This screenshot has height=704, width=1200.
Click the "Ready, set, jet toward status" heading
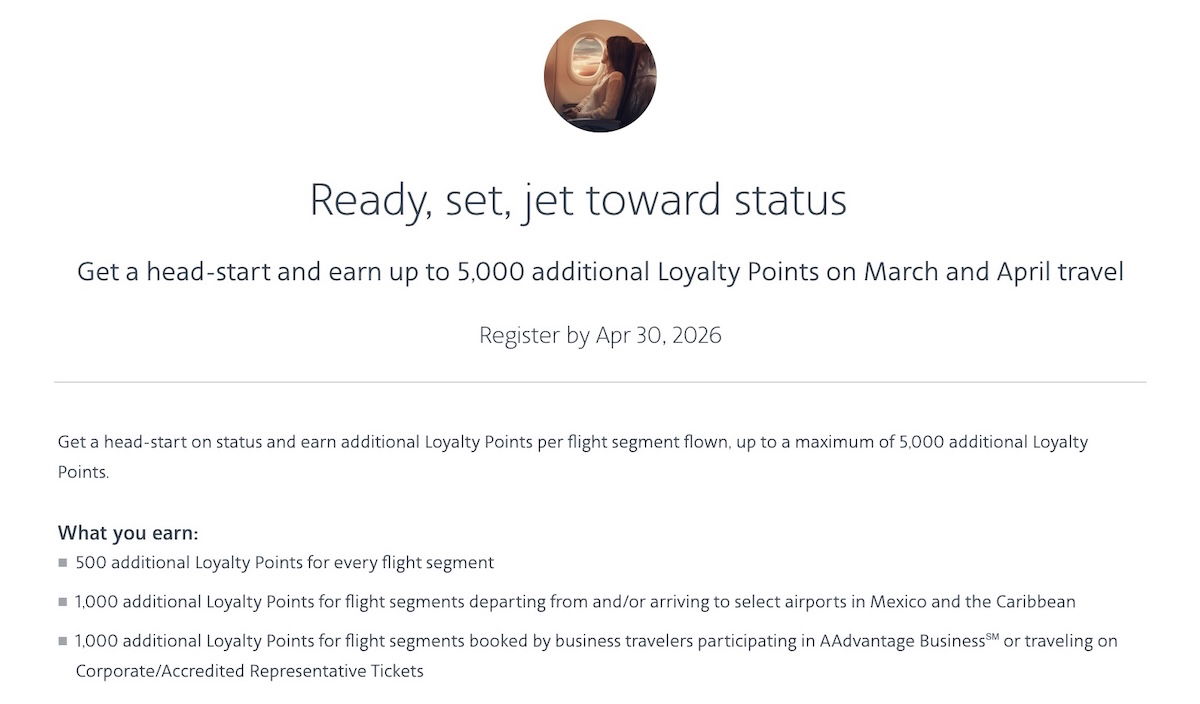(578, 199)
